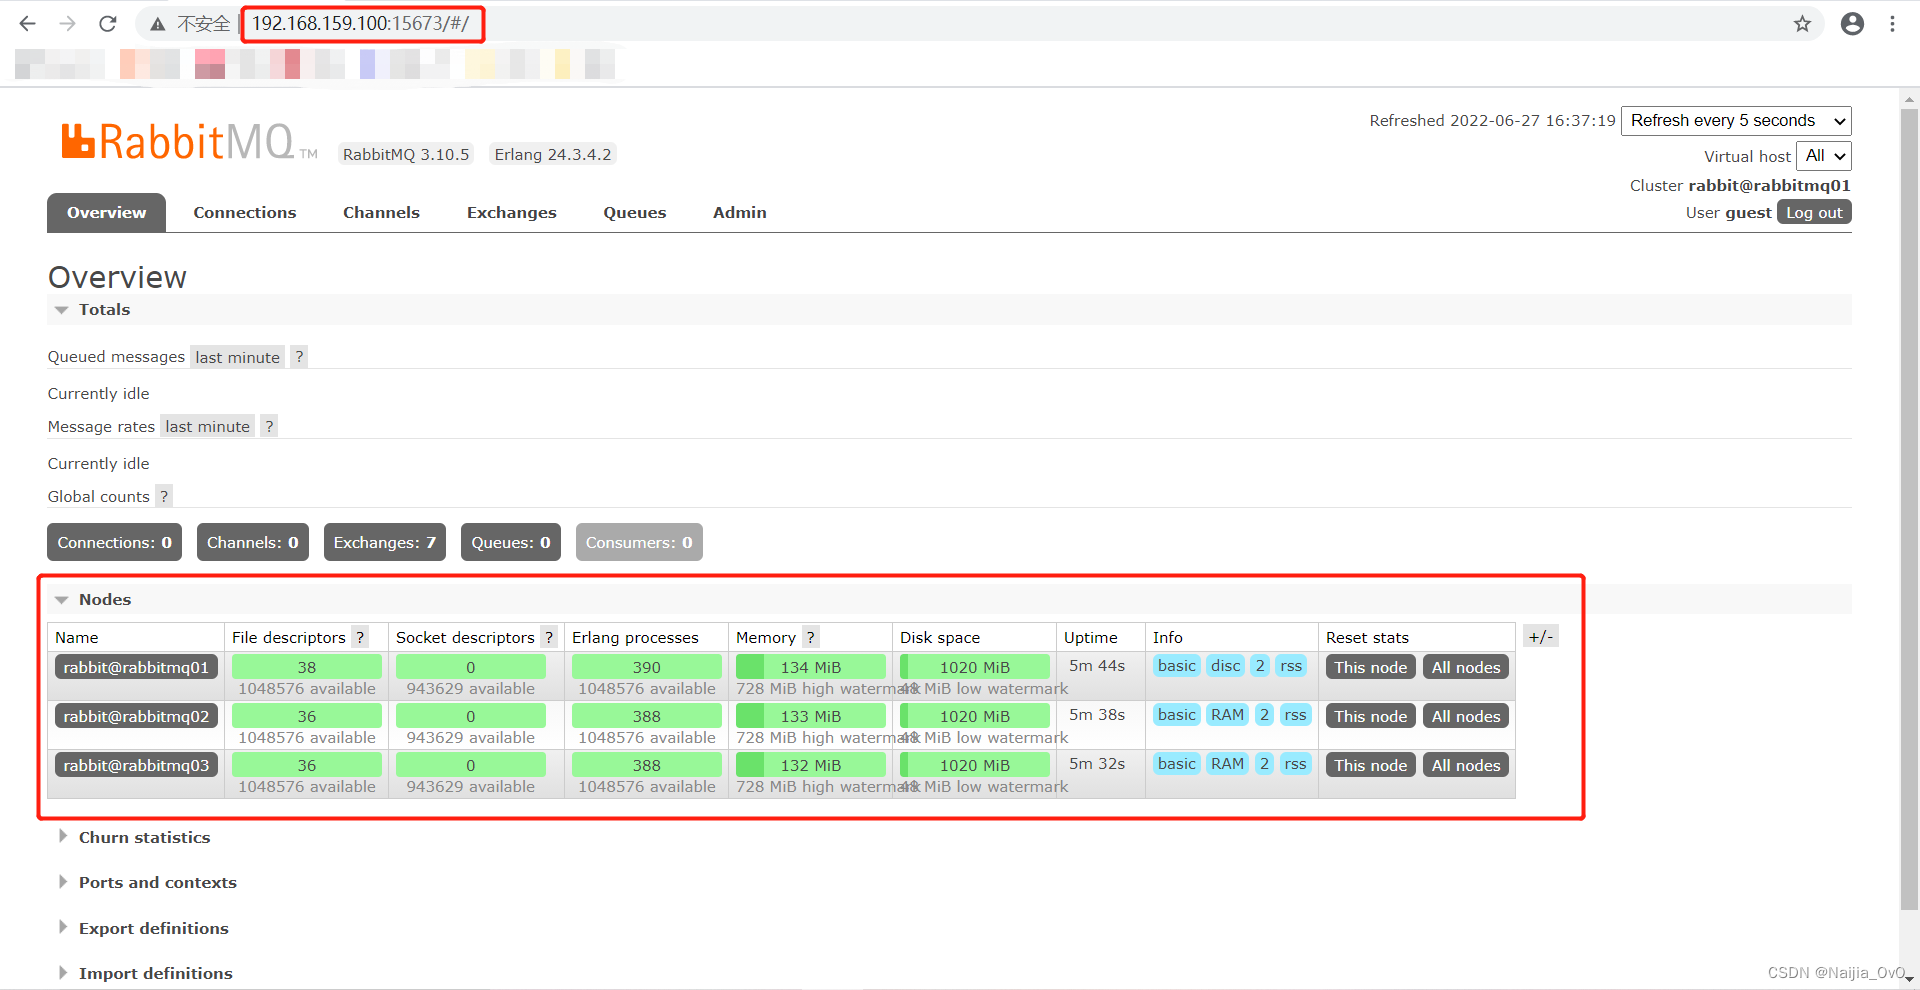Click the Channels: 0 count button
Viewport: 1920px width, 990px height.
click(x=252, y=542)
